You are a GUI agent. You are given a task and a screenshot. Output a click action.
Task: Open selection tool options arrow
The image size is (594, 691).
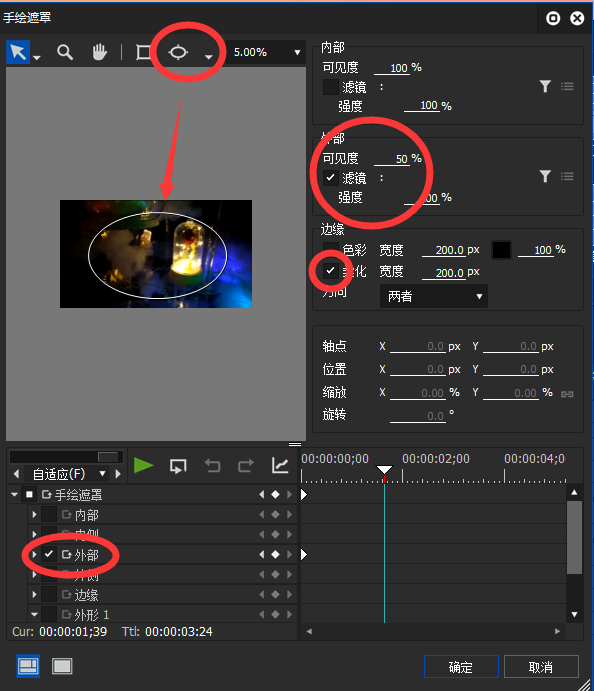tap(37, 57)
